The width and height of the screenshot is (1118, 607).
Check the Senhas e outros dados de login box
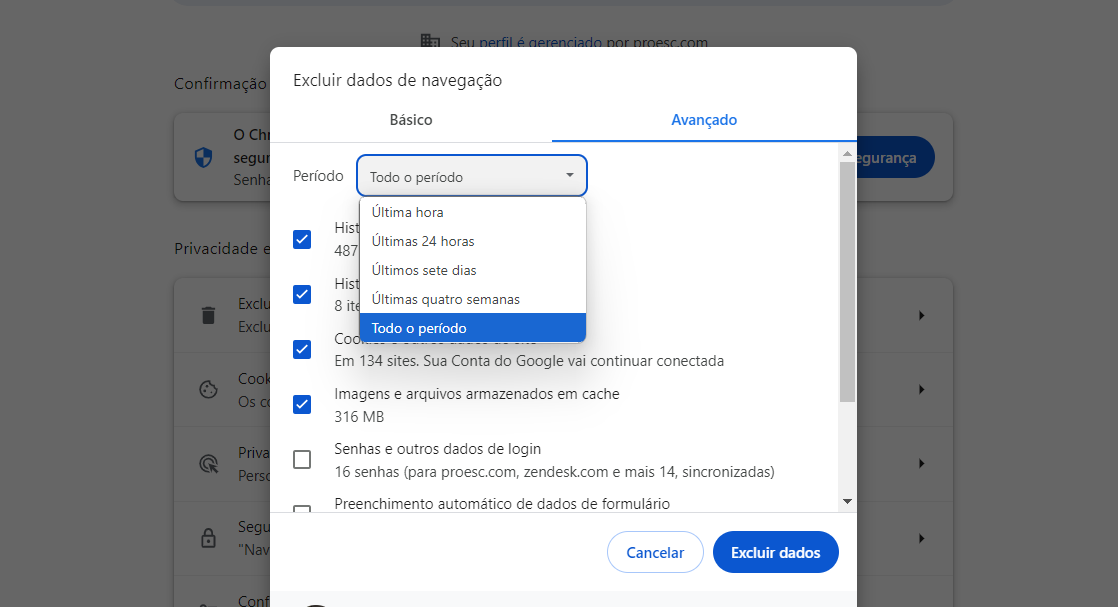302,459
